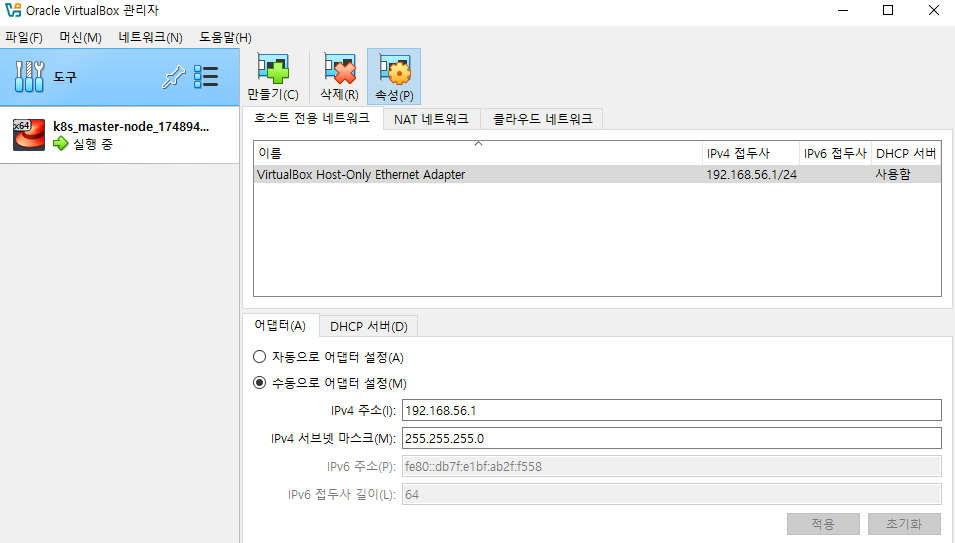Select the k8s_master-node_174894... VM entry
The width and height of the screenshot is (955, 543).
click(119, 135)
